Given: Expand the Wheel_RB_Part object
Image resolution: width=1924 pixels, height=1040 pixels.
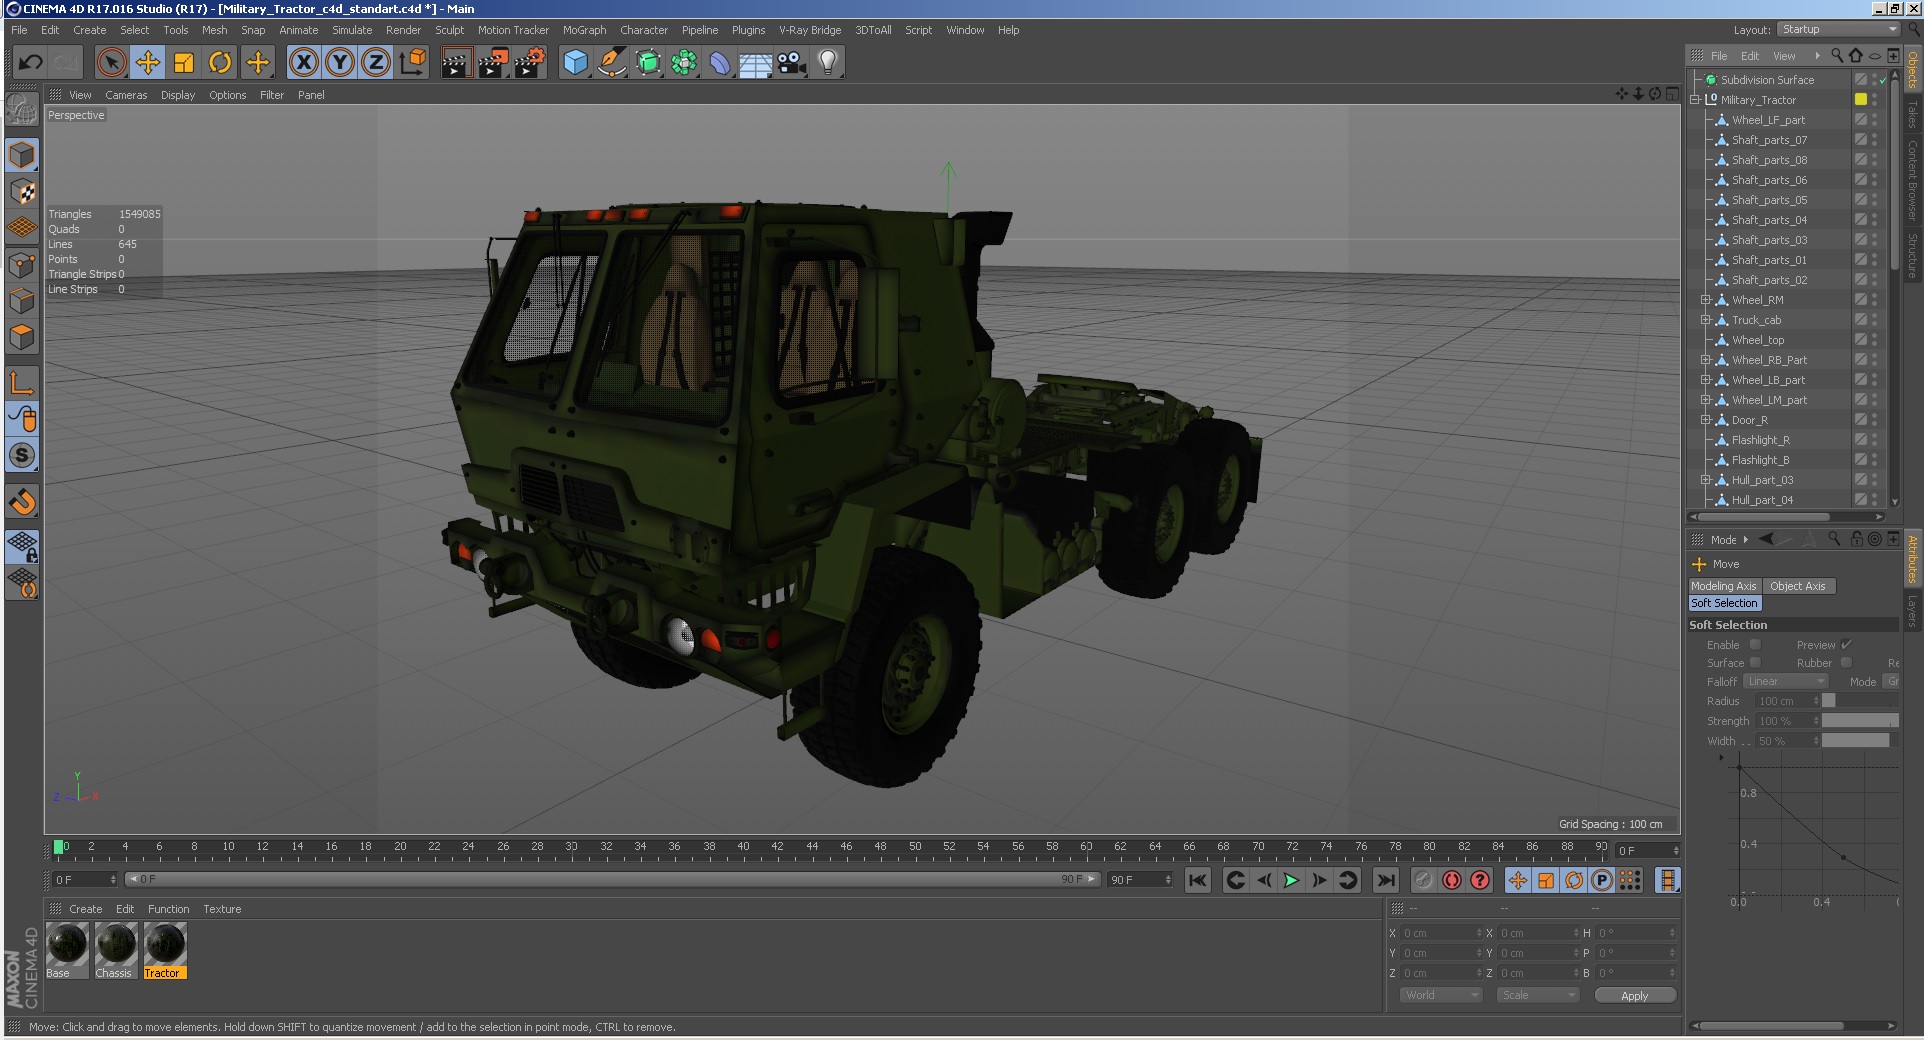Looking at the screenshot, I should click(1706, 360).
